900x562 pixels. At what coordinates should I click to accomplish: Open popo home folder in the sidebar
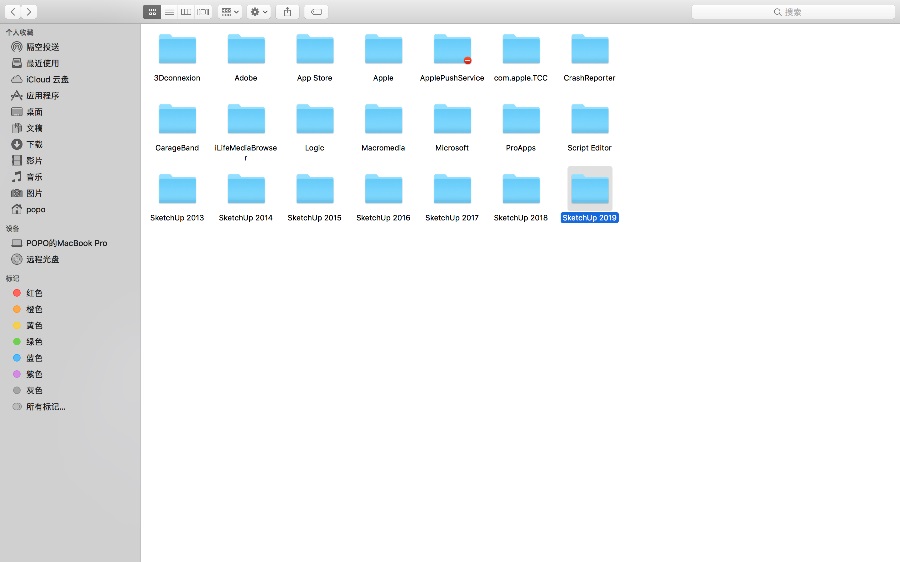click(28, 210)
